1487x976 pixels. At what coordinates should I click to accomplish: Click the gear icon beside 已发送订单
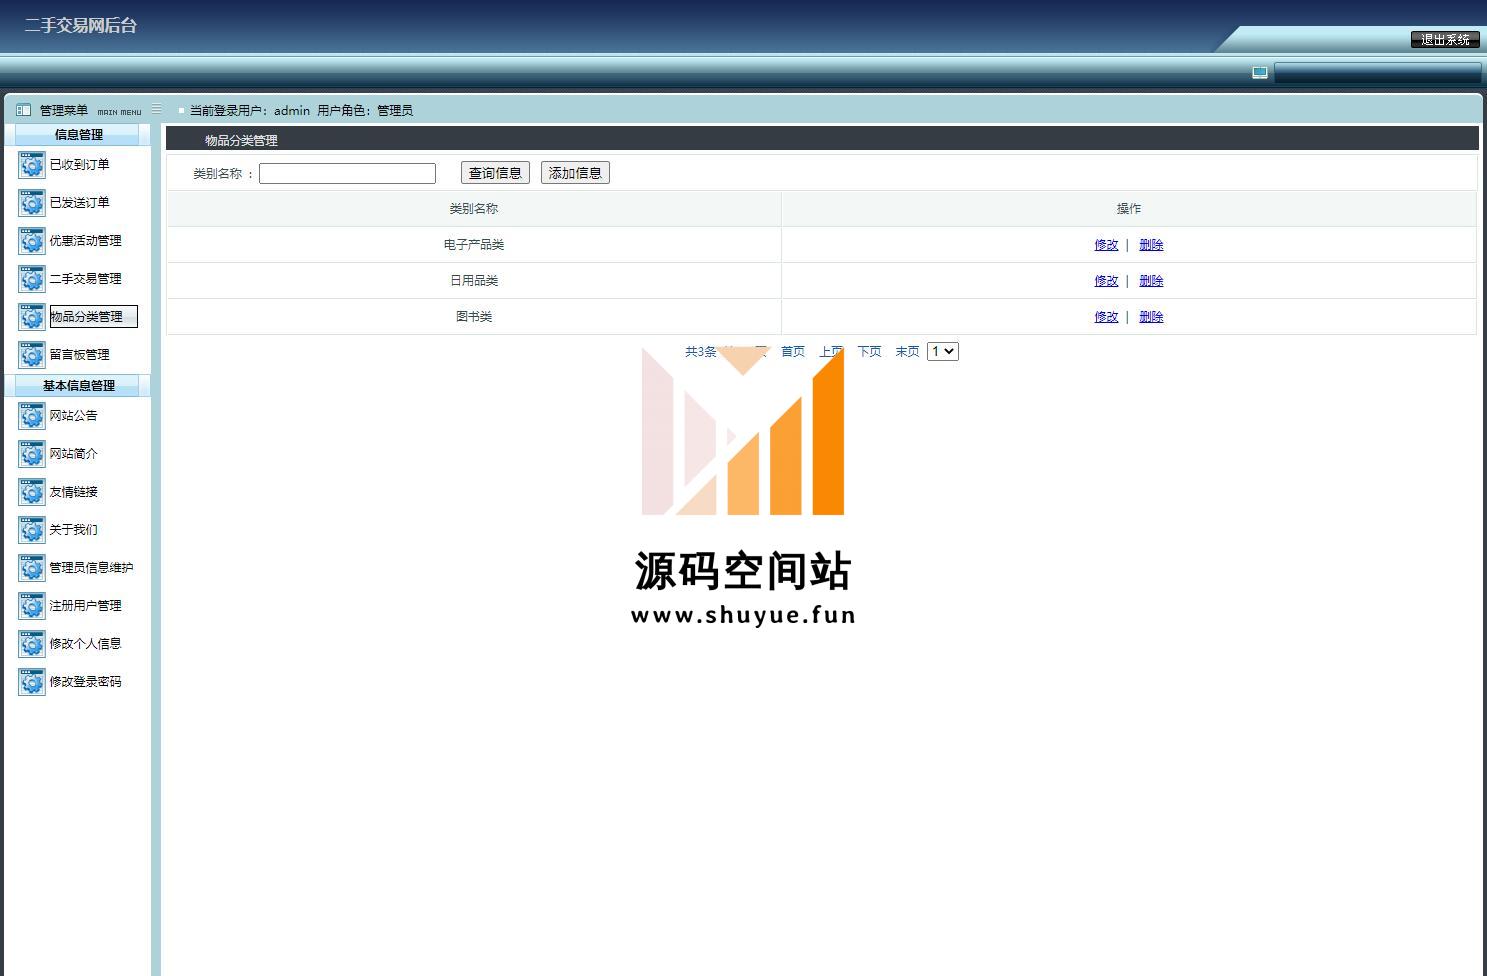32,203
